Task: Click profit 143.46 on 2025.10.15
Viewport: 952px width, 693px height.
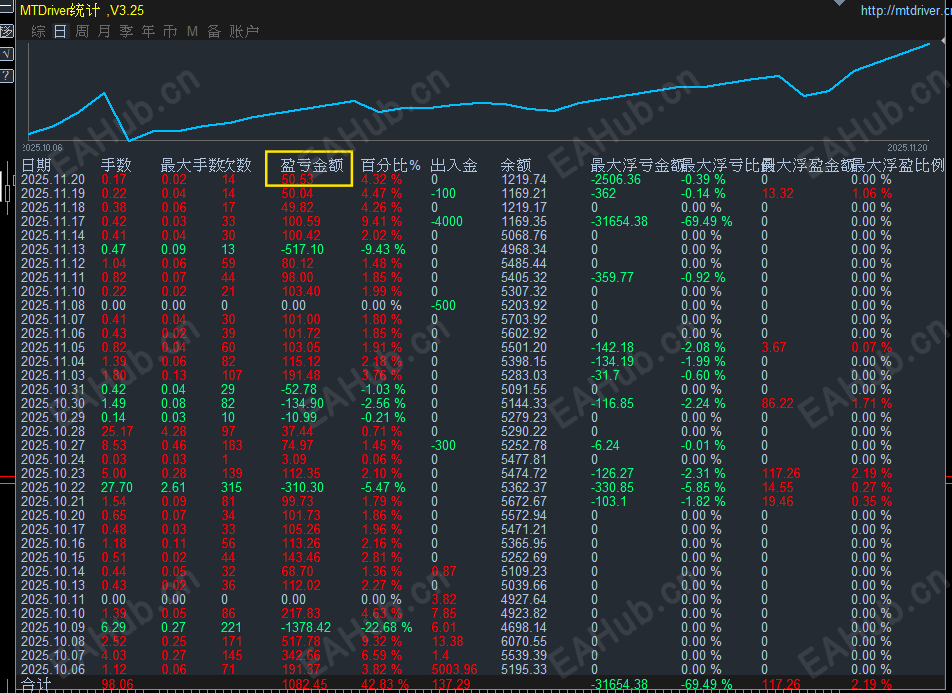Action: point(301,557)
